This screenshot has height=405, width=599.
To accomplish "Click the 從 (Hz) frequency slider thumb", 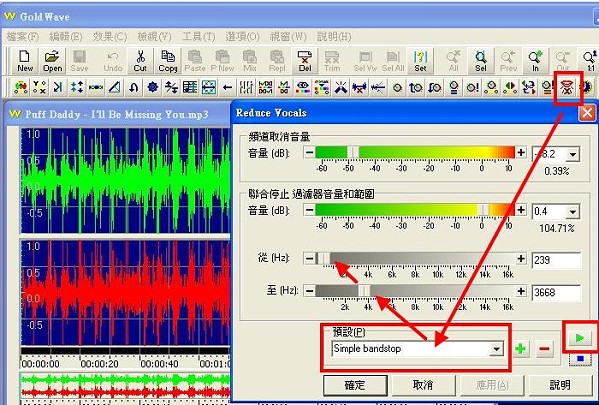I will [x=324, y=259].
